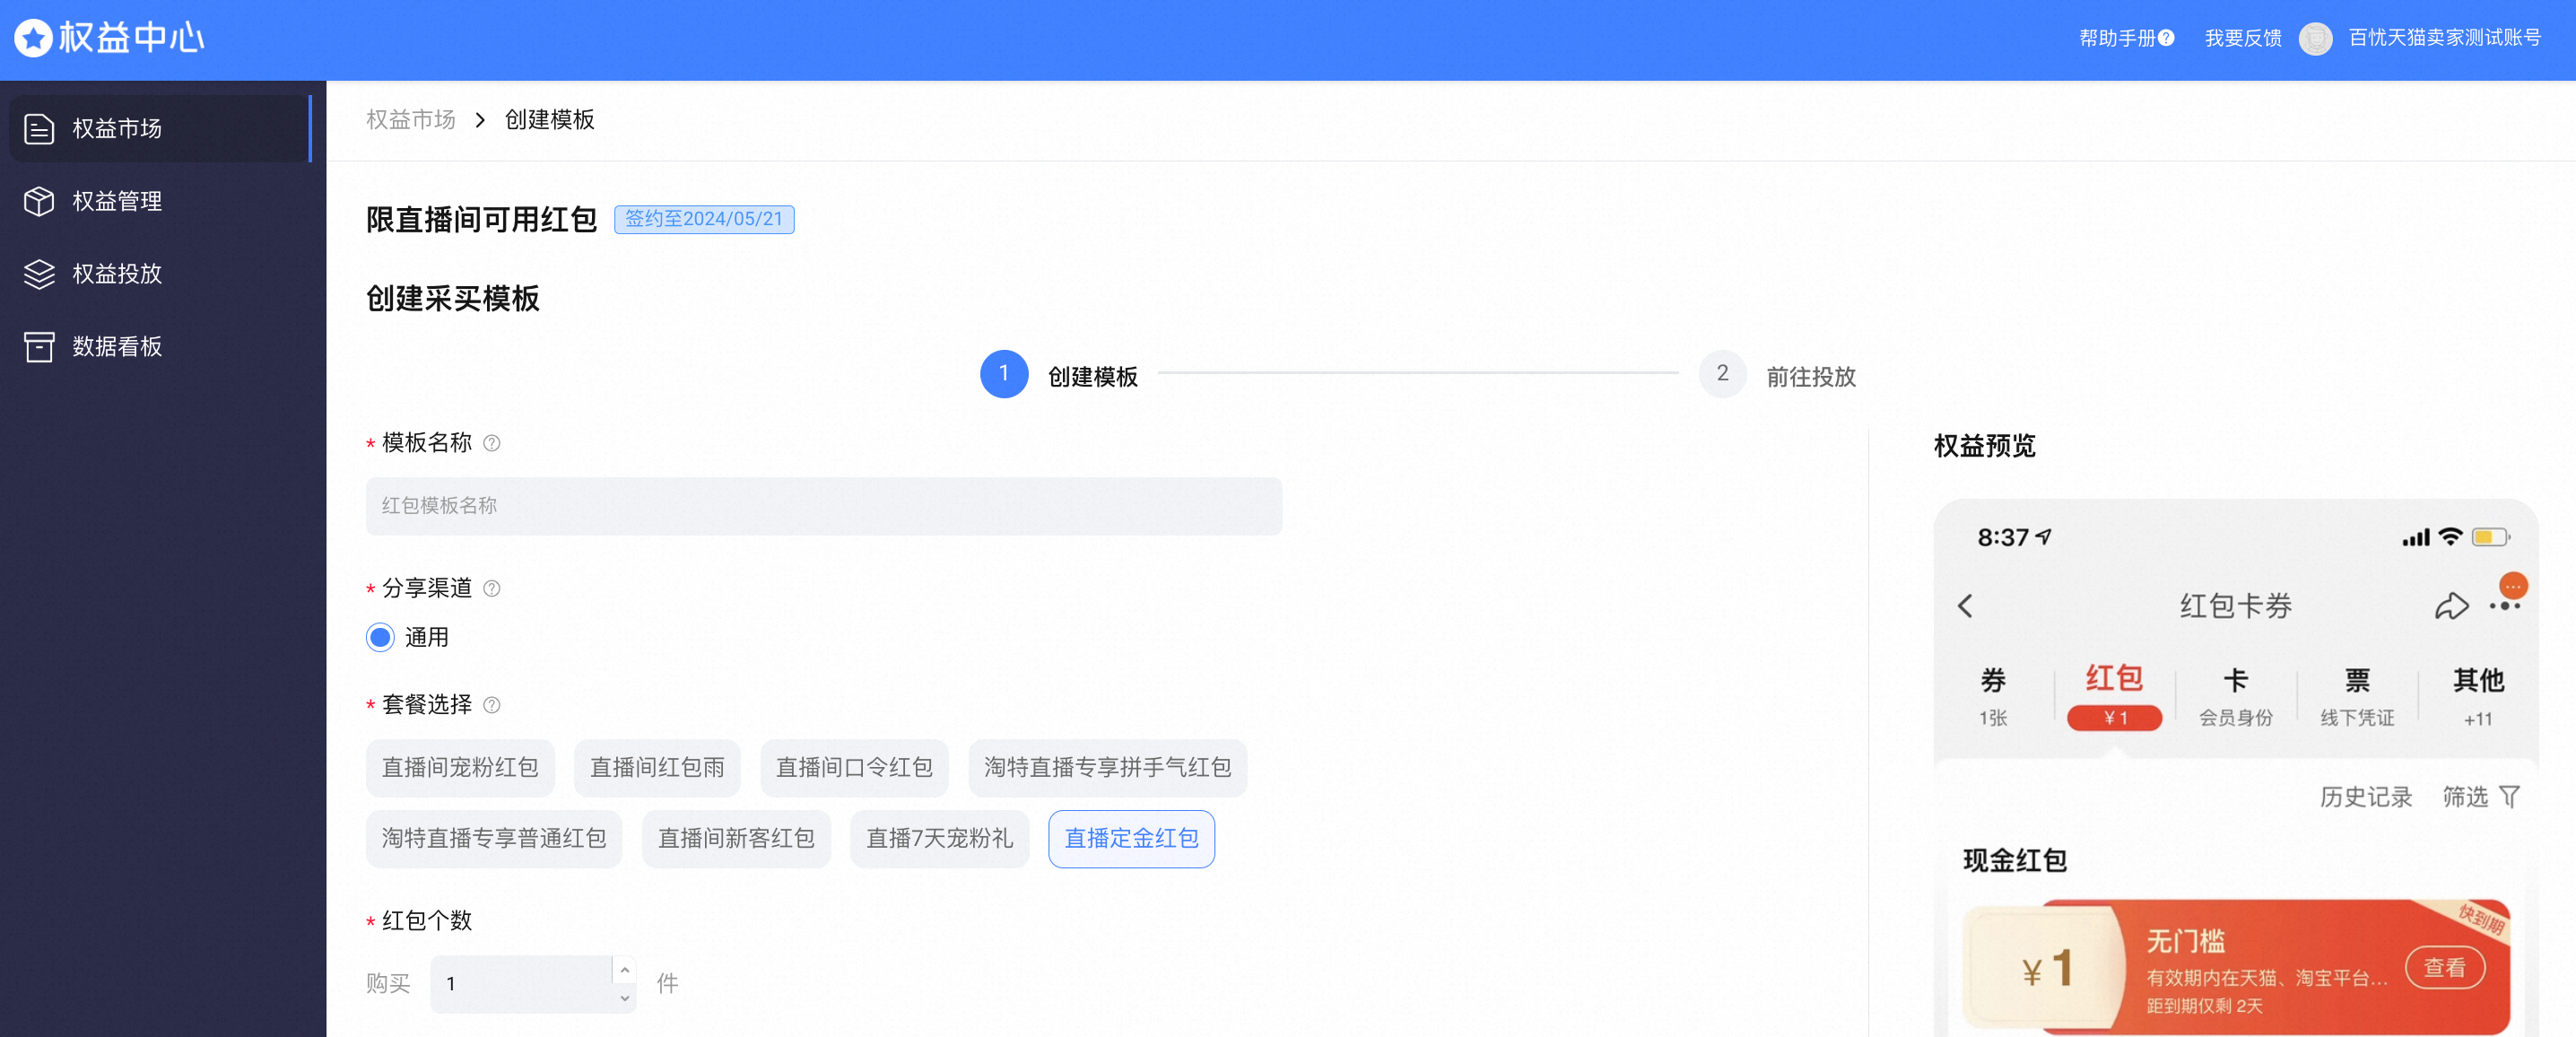This screenshot has height=1037, width=2576.
Task: Choose the 直播间宠粉红包 package
Action: click(460, 768)
